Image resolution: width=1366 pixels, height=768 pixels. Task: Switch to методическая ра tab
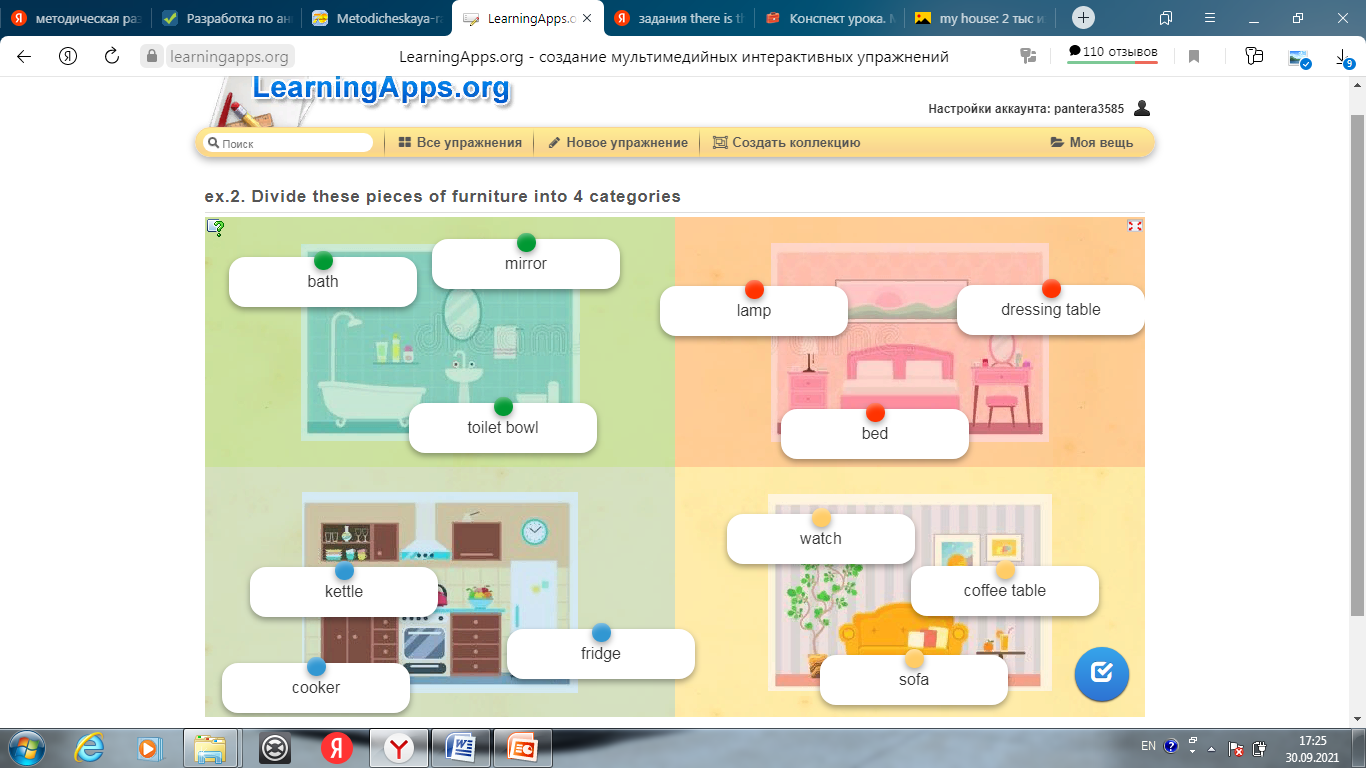(x=76, y=18)
